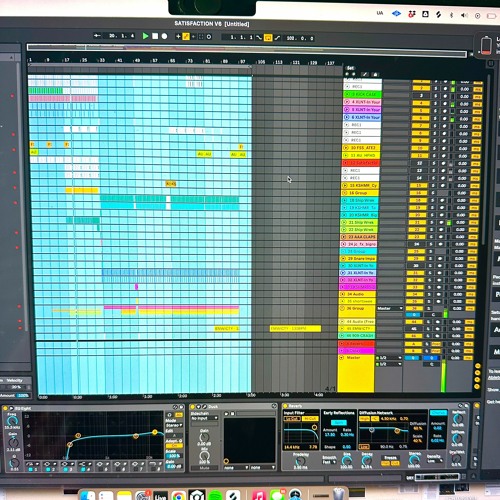The width and height of the screenshot is (500, 500).
Task: Click the Reverb device activator toggle
Action: click(x=286, y=406)
